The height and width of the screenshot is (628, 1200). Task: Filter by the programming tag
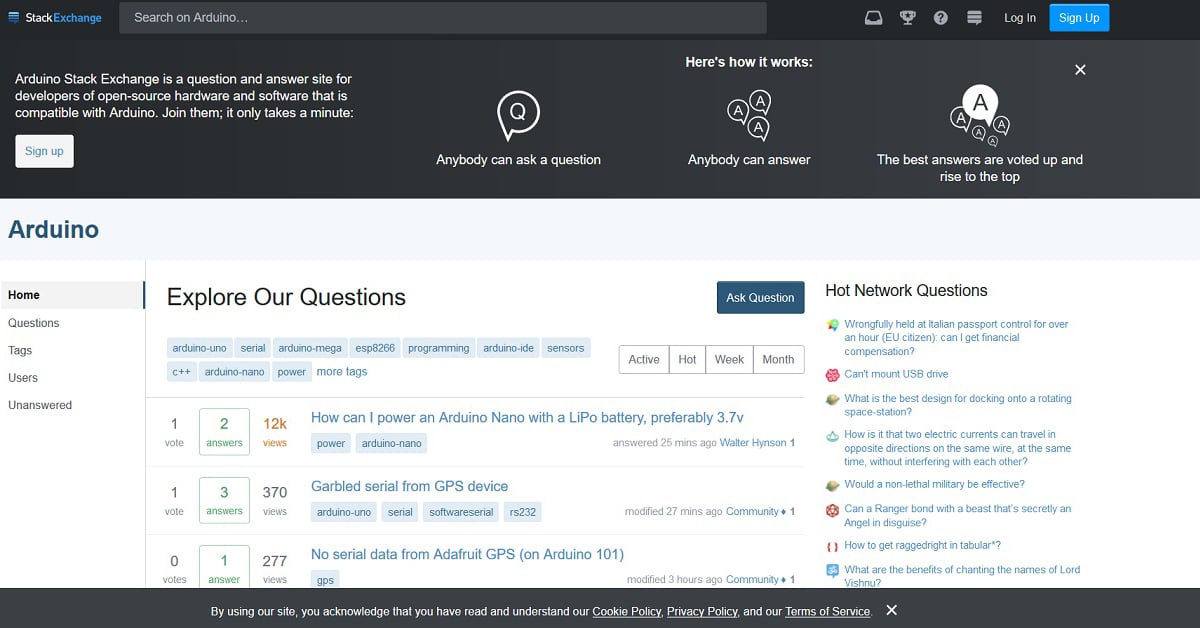[x=439, y=348]
